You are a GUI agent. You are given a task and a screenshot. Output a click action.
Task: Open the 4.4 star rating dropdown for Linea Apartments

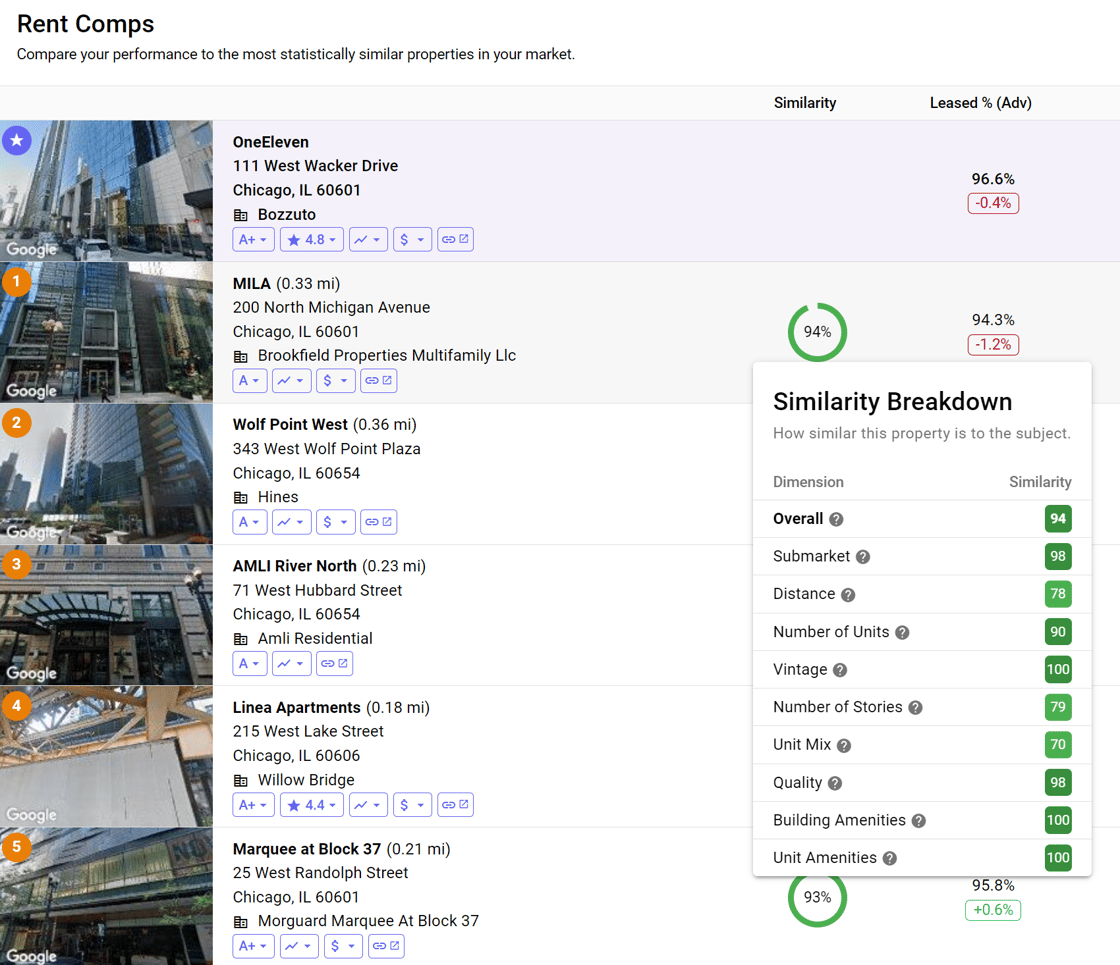pos(311,805)
